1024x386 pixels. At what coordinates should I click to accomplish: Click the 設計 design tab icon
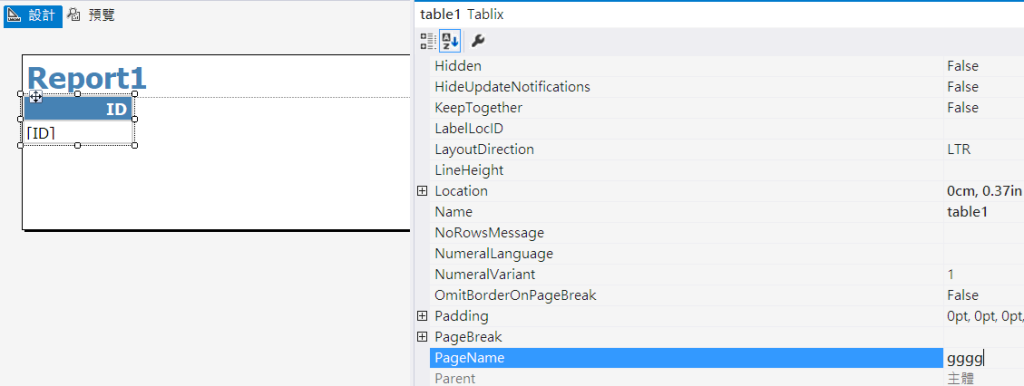14,15
